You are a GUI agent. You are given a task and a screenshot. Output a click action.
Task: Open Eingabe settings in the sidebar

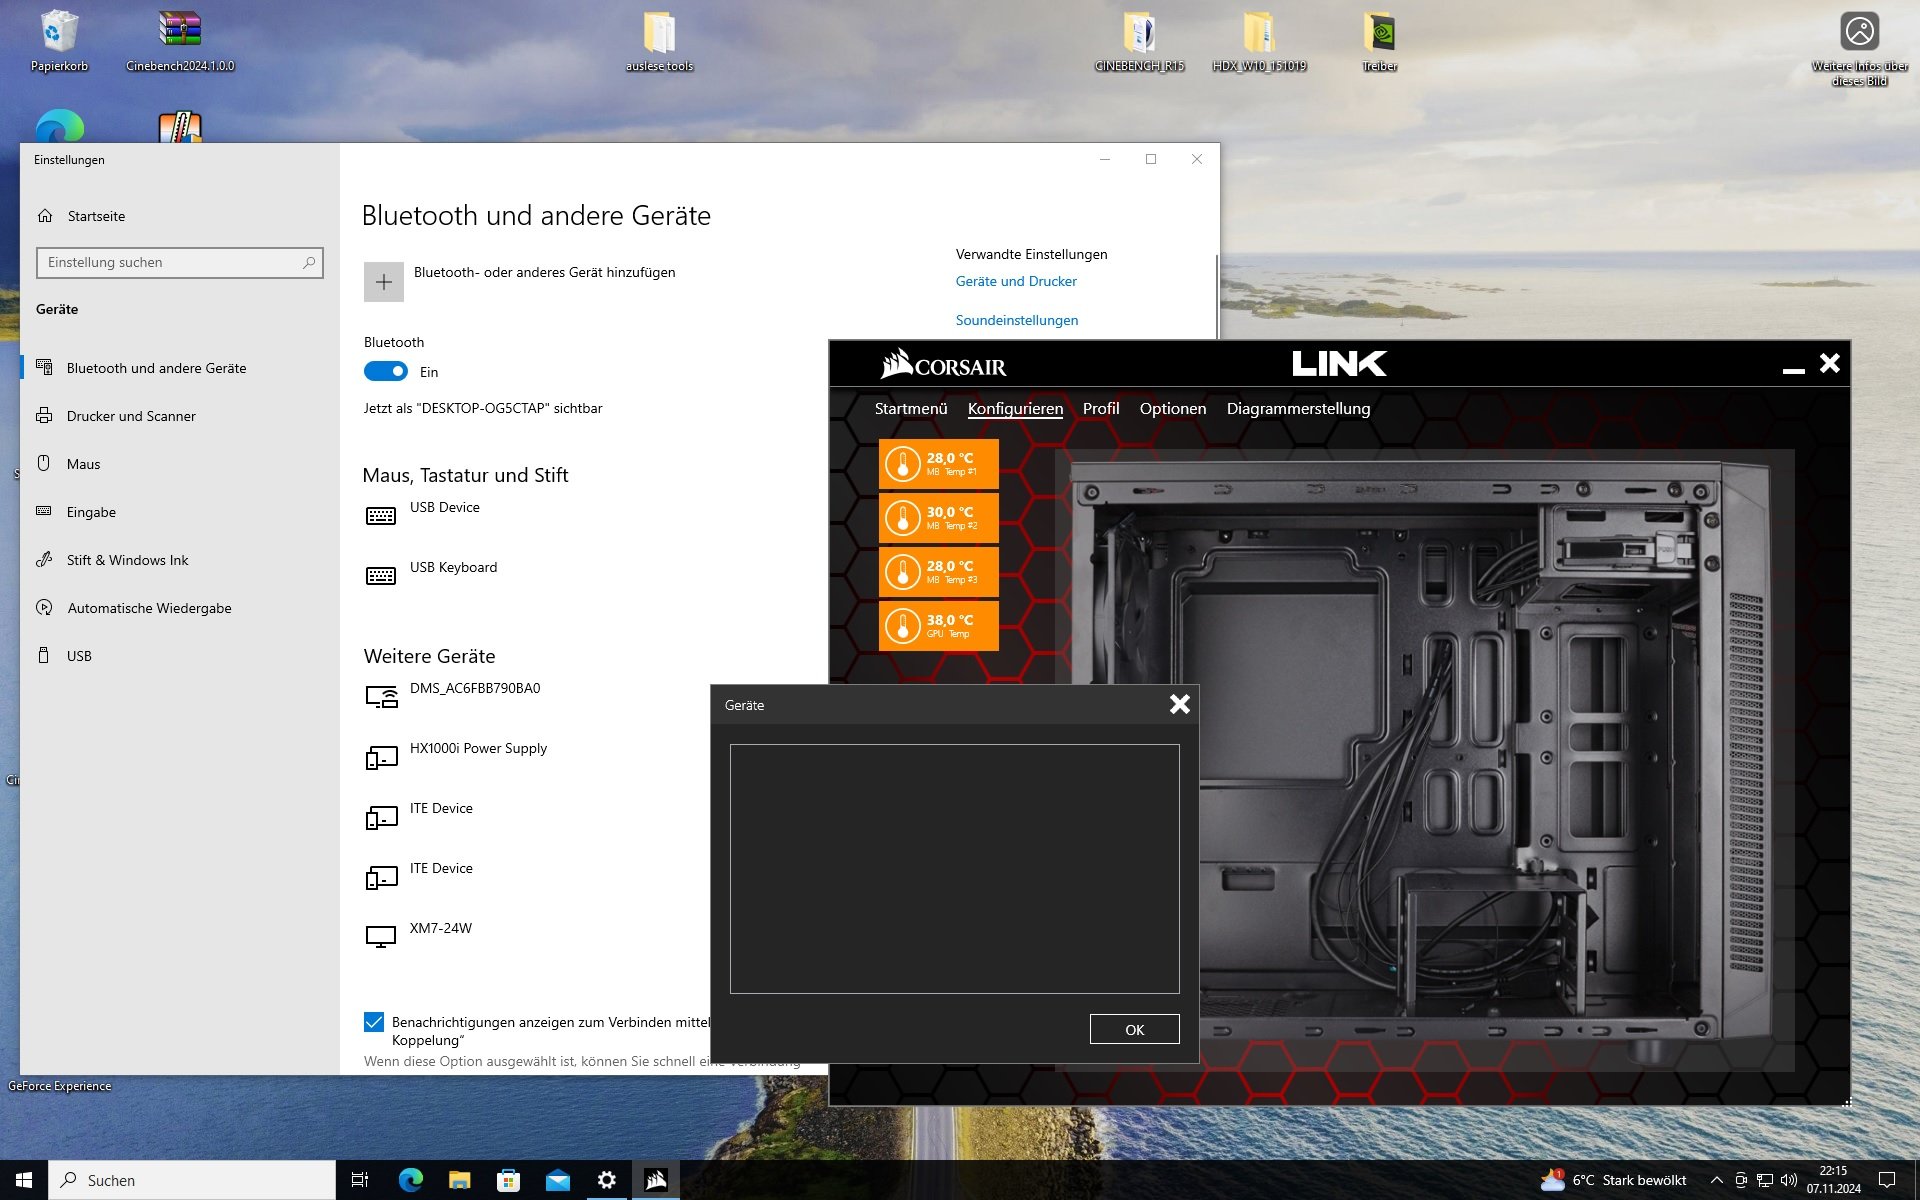(180, 512)
